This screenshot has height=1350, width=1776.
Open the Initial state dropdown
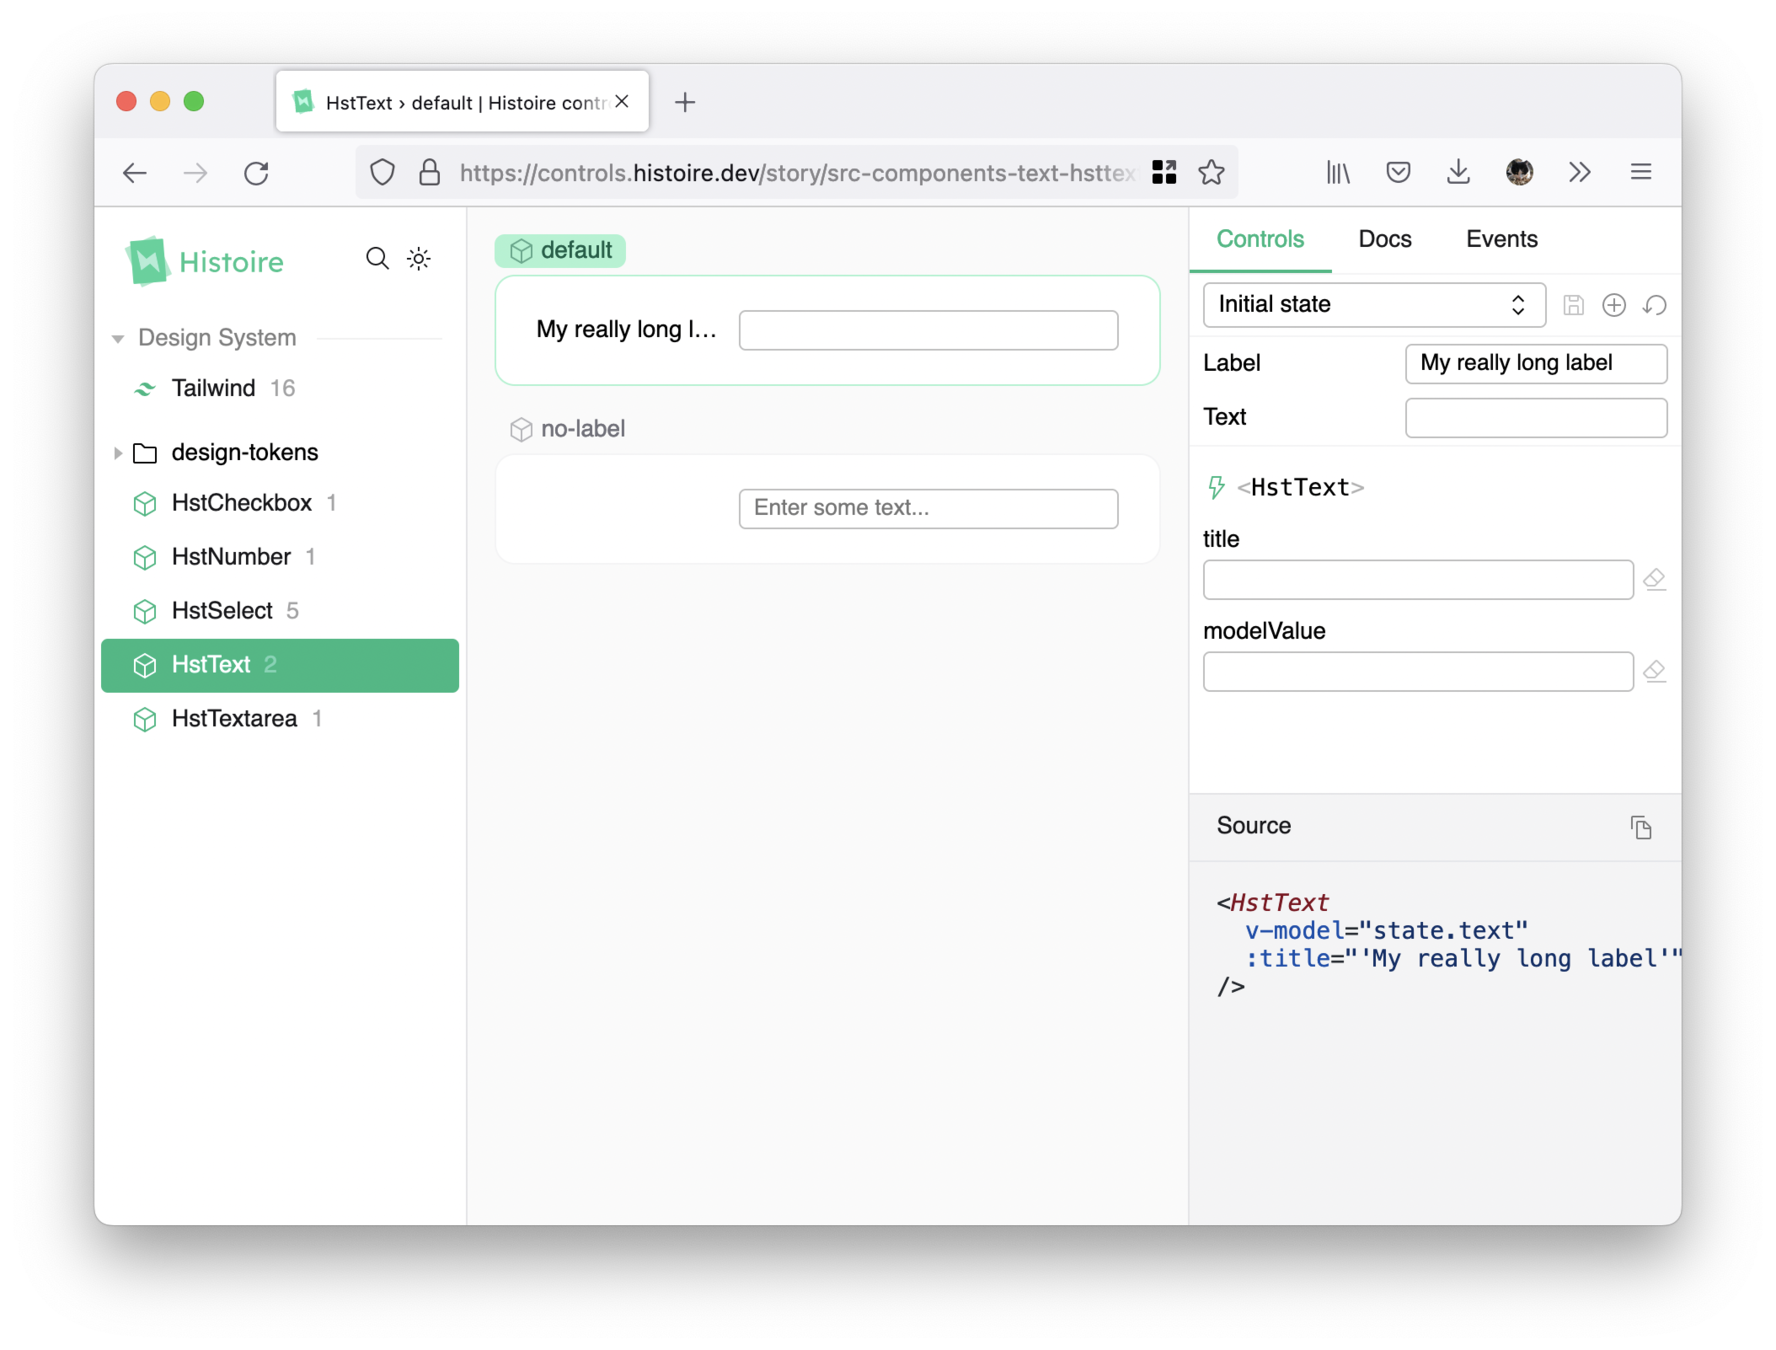(x=1373, y=305)
